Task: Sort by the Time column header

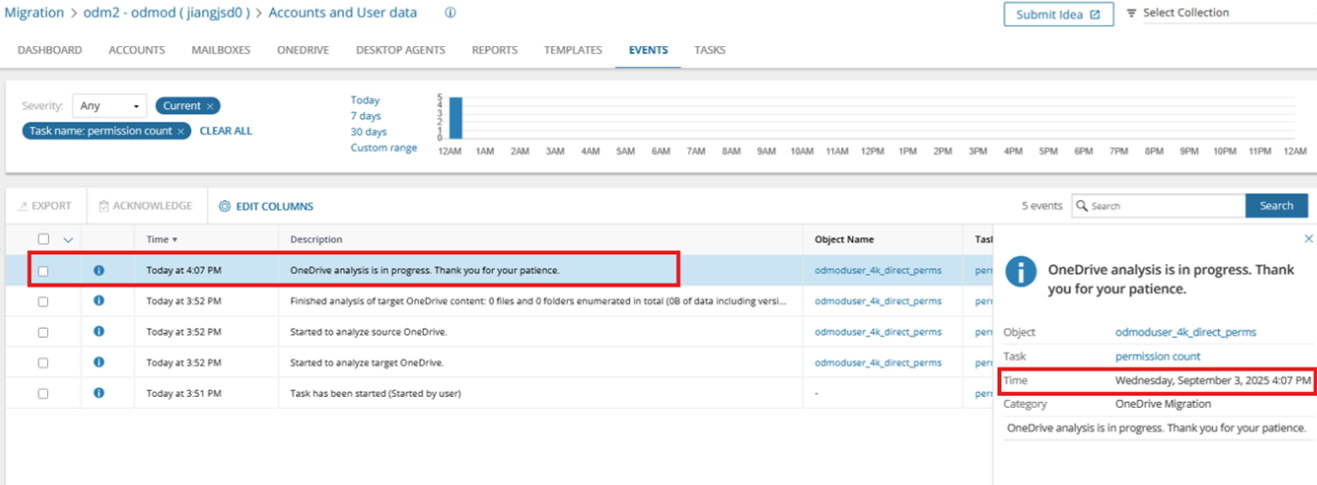Action: pyautogui.click(x=162, y=239)
